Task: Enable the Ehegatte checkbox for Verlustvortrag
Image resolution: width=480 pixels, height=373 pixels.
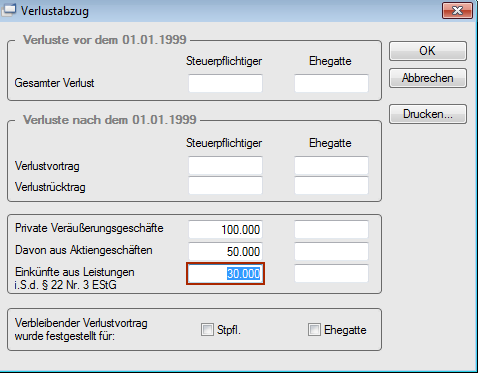Action: (x=314, y=330)
